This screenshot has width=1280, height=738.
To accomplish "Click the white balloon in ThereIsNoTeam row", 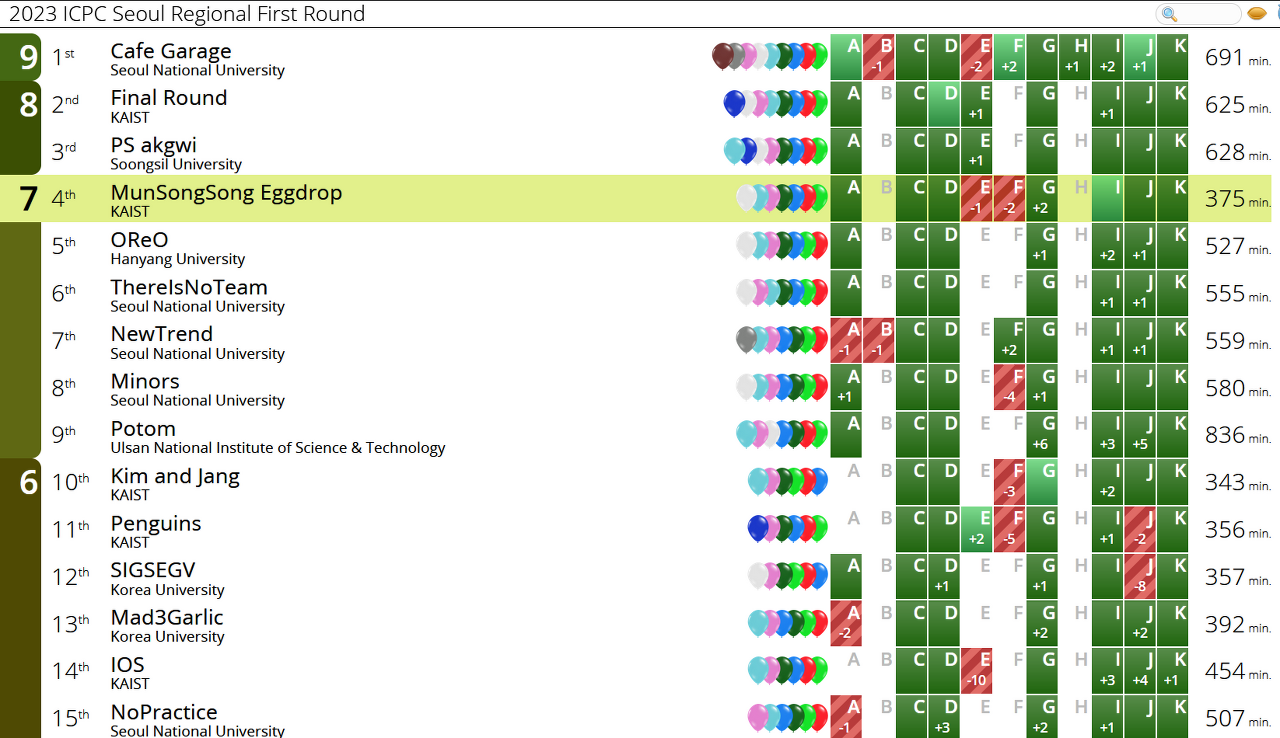I will (746, 292).
